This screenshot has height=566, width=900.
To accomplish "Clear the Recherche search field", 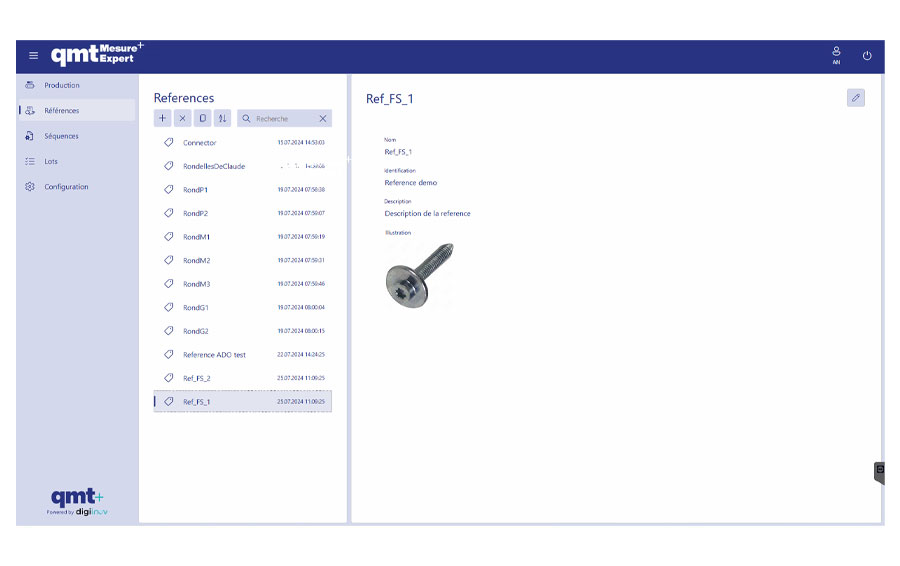I will click(x=322, y=118).
